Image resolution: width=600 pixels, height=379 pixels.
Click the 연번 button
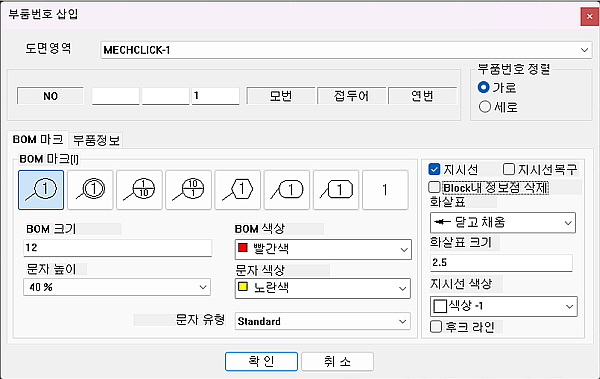[x=422, y=96]
